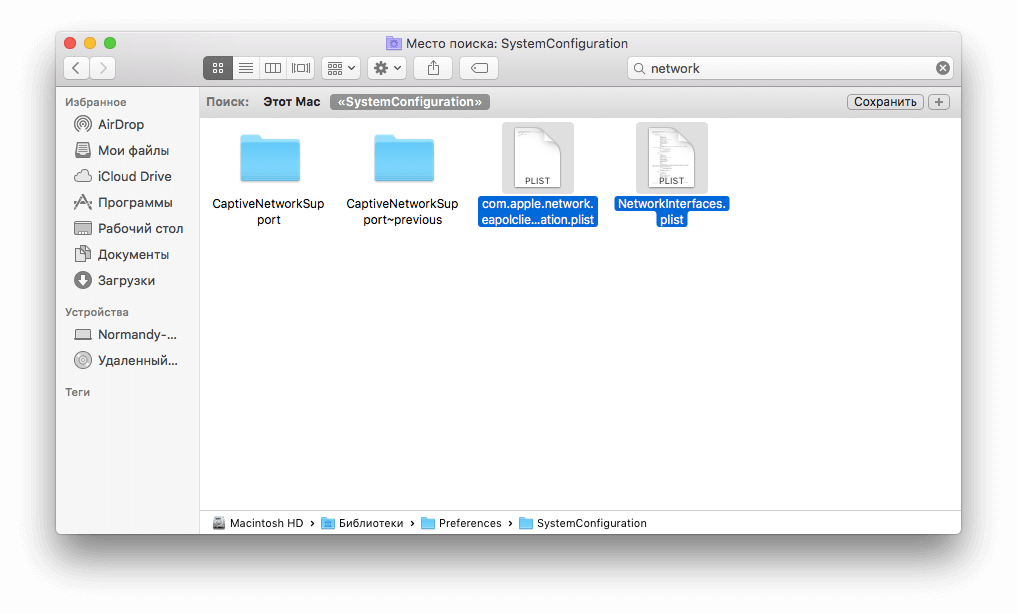
Task: Click Macintosh HD in the path bar
Action: coord(258,523)
